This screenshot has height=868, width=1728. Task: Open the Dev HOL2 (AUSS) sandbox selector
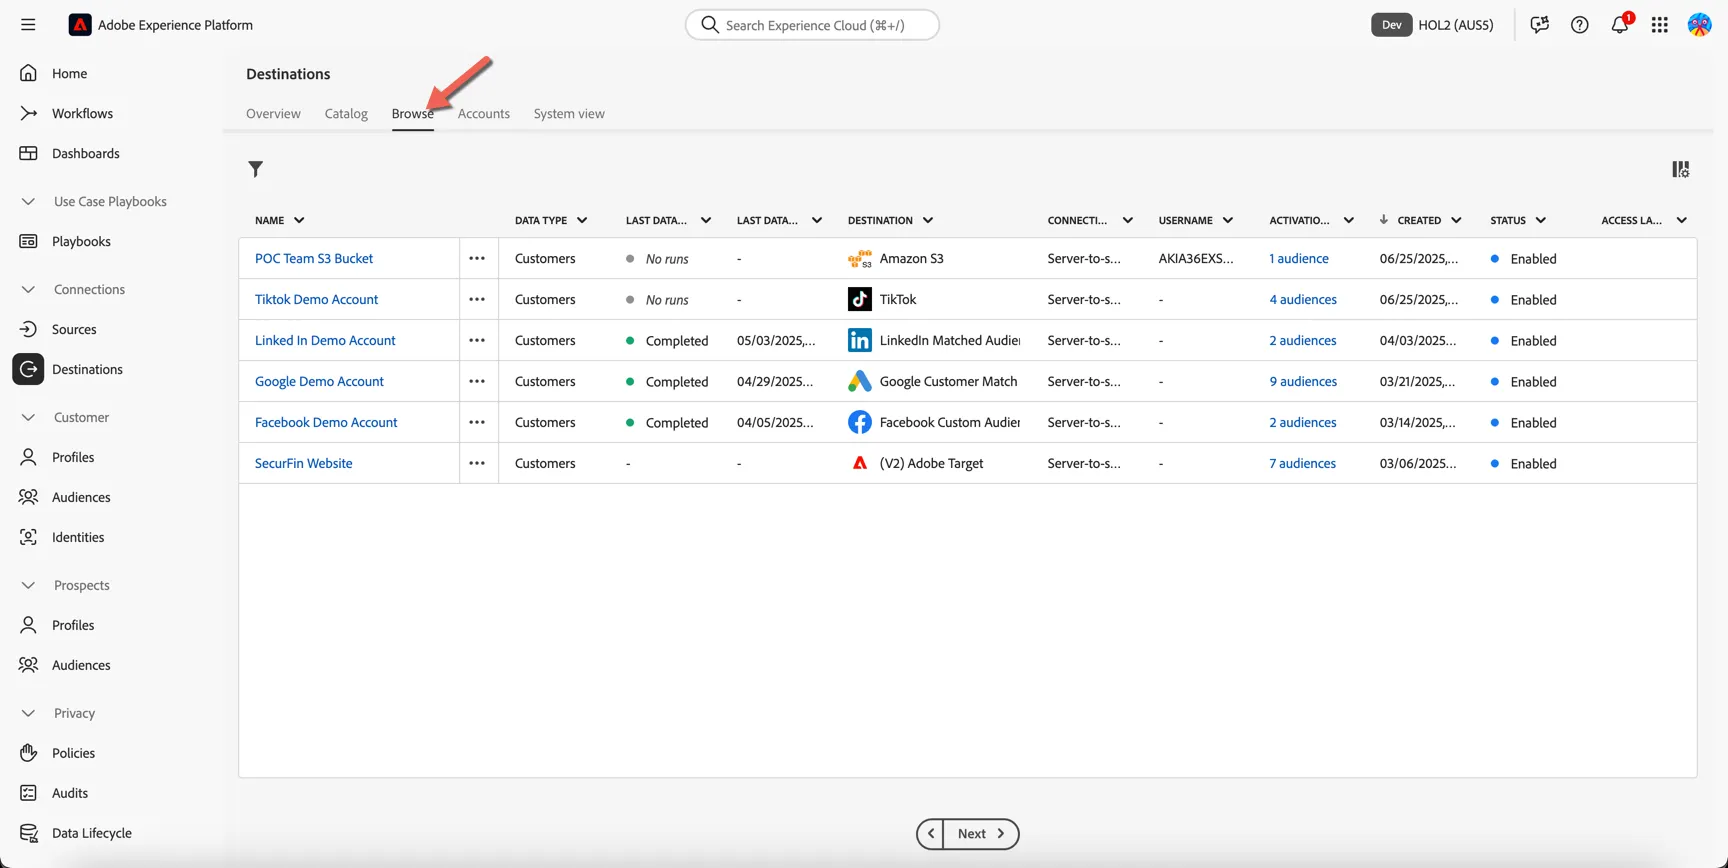coord(1432,25)
